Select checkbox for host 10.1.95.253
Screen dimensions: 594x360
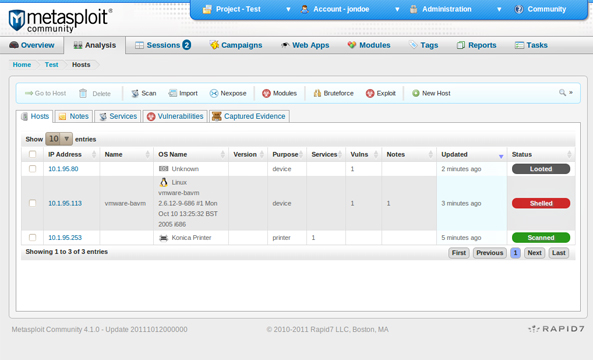click(33, 238)
